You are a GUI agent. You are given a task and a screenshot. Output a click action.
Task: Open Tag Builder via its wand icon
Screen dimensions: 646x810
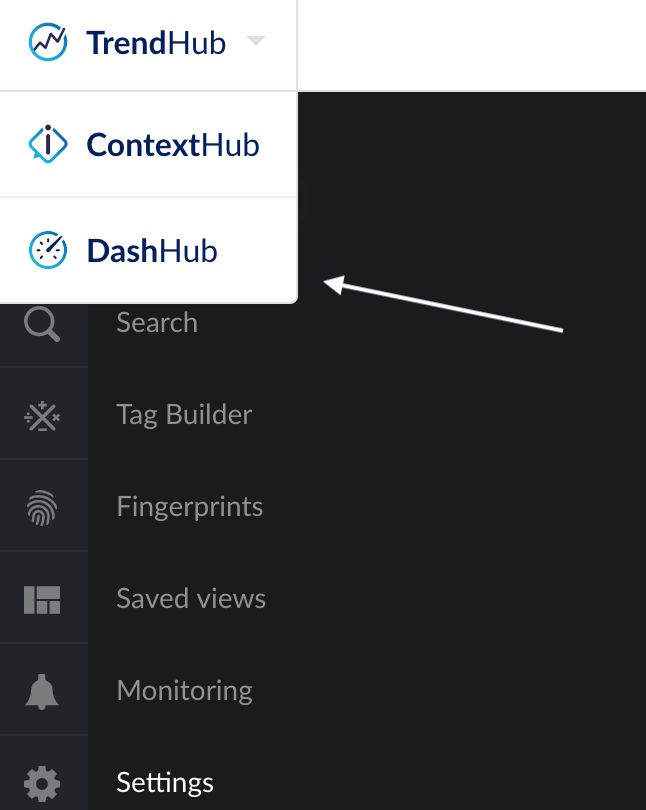[43, 414]
